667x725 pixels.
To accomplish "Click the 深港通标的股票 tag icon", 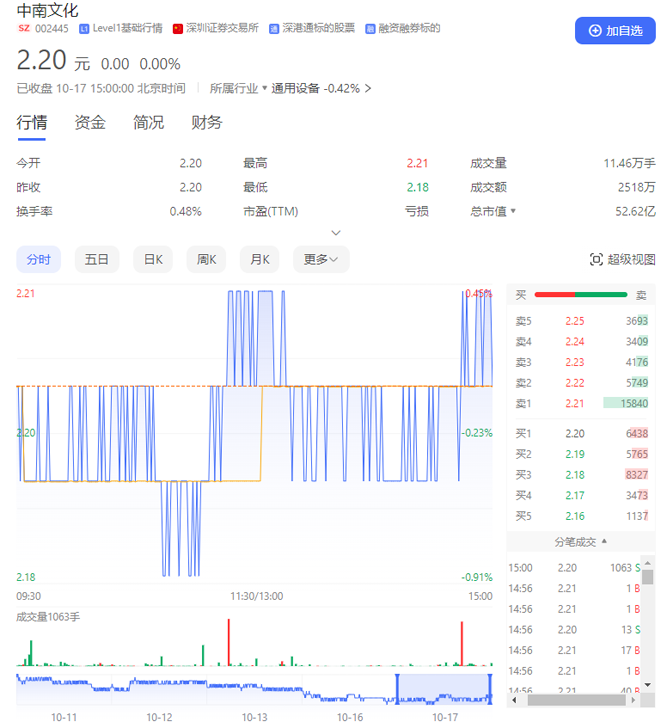I will pos(275,29).
